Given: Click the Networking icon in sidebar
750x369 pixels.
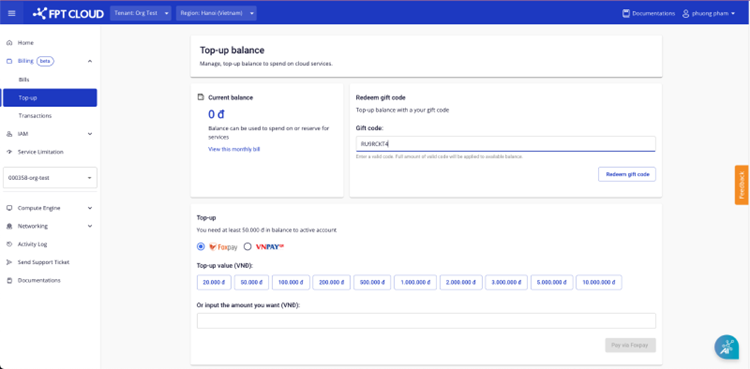Looking at the screenshot, I should pyautogui.click(x=9, y=226).
